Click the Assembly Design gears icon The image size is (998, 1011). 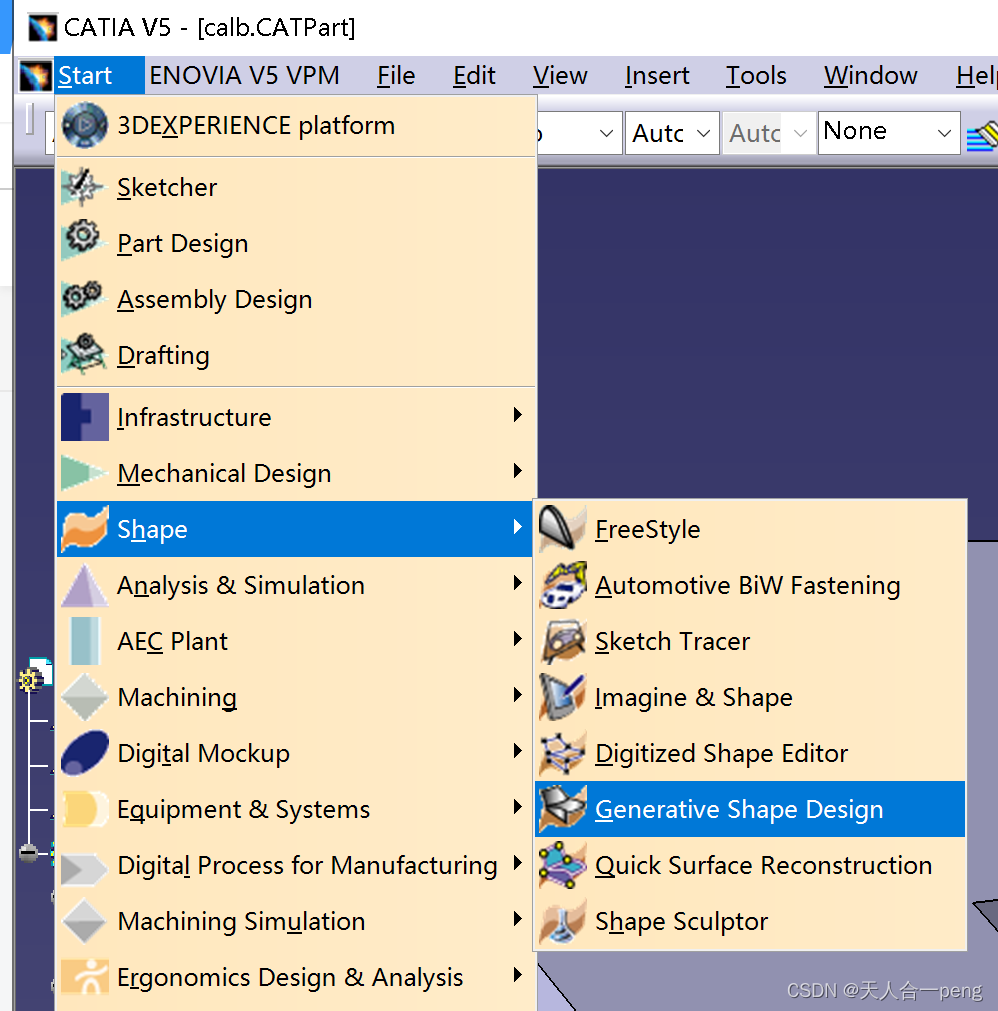pos(83,297)
